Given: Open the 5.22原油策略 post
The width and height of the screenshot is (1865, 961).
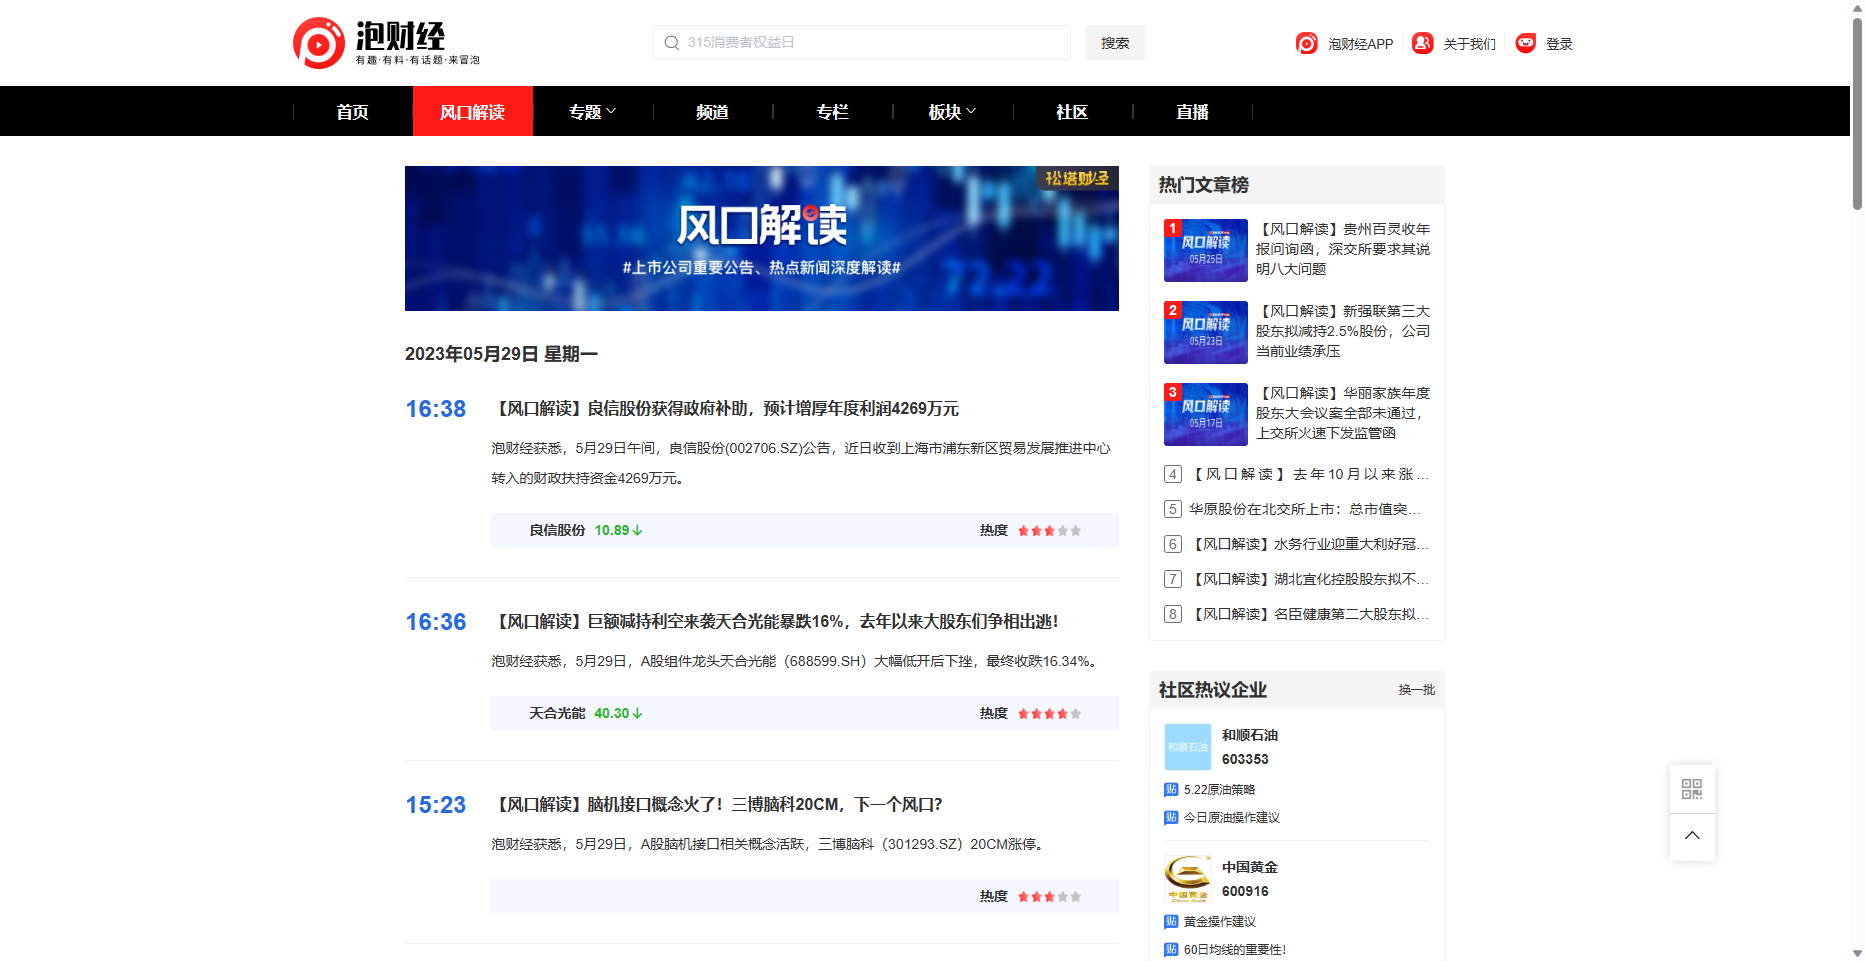Looking at the screenshot, I should (1219, 790).
